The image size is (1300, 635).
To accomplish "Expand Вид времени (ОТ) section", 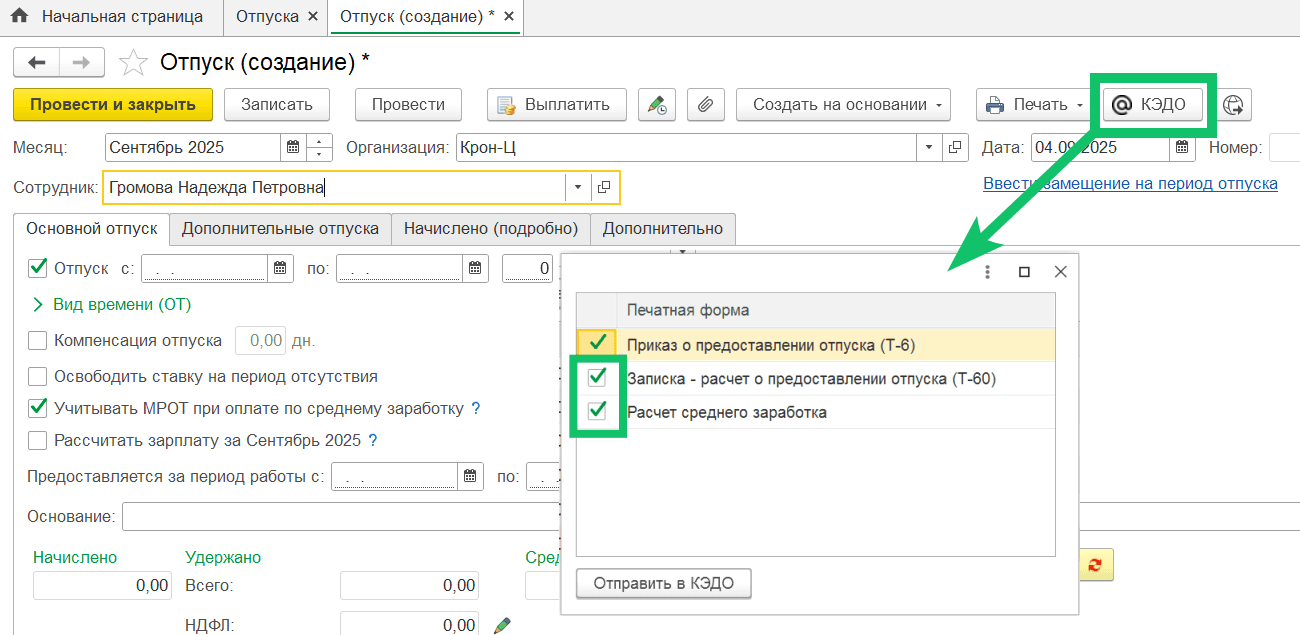I will tap(40, 304).
